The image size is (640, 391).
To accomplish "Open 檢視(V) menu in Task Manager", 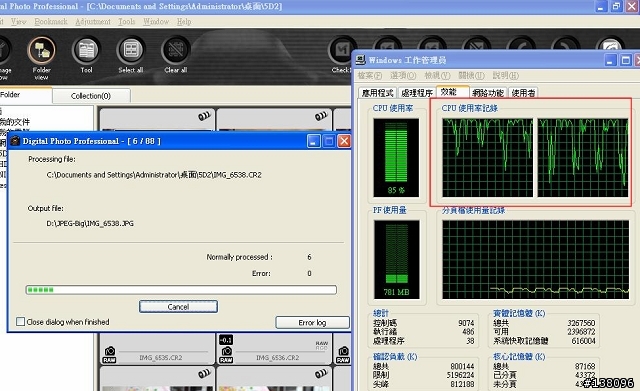I will [437, 76].
